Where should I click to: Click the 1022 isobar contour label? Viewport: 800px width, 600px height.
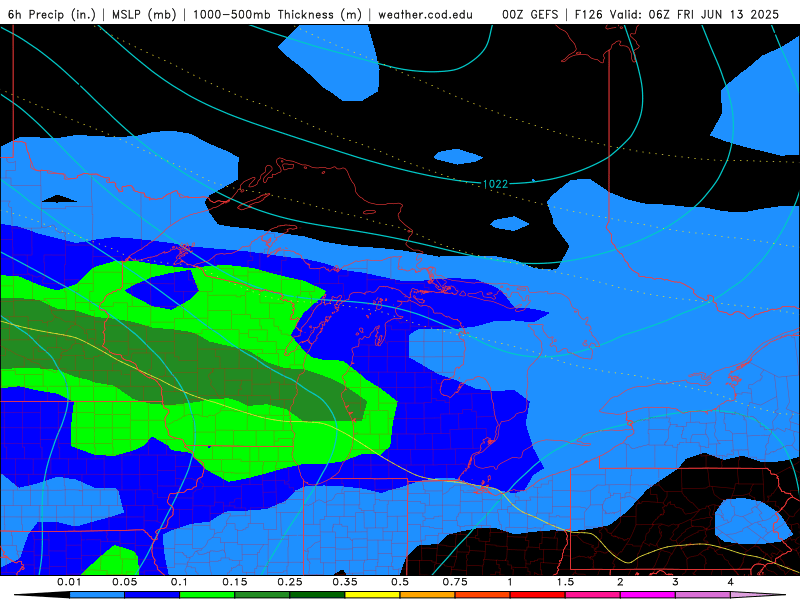495,184
